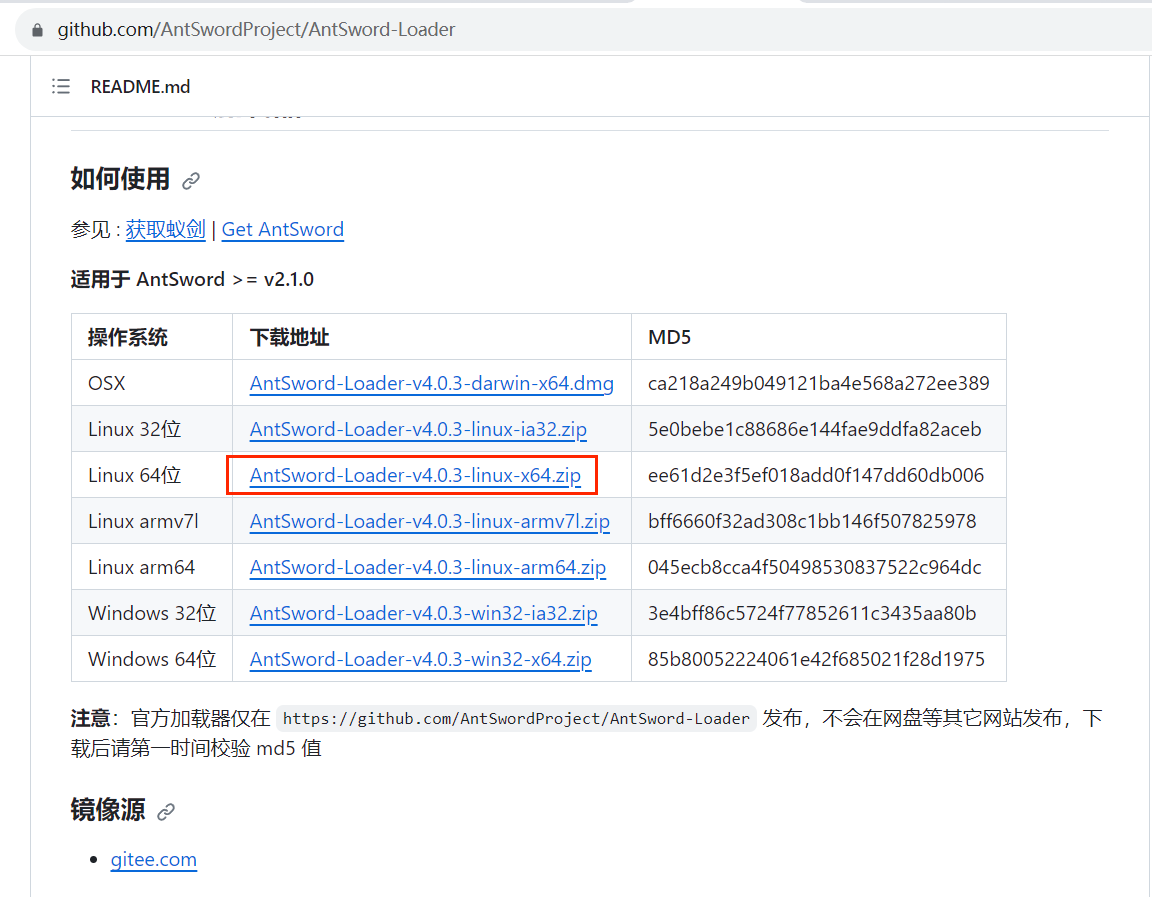Download AntSword-Loader-v4.0.3-linux-x64.zip
The width and height of the screenshot is (1152, 897).
tap(415, 475)
